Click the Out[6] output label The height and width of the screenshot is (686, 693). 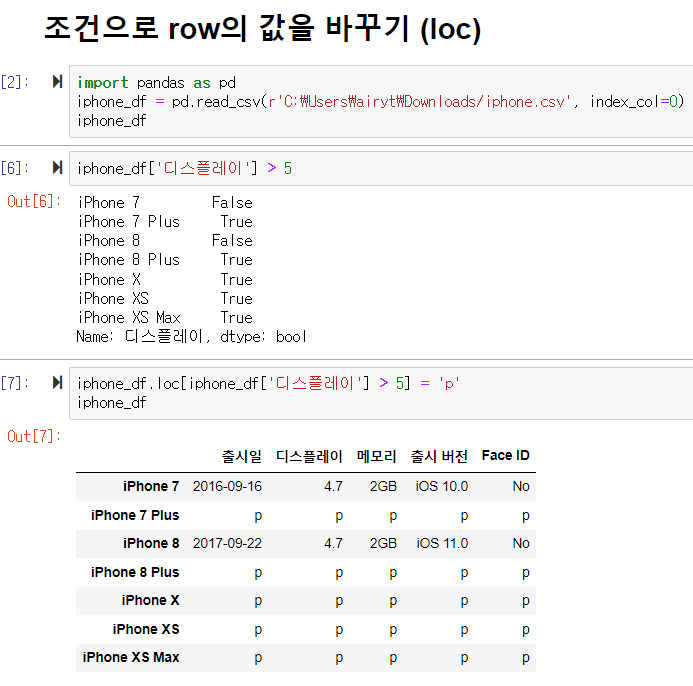tap(34, 202)
